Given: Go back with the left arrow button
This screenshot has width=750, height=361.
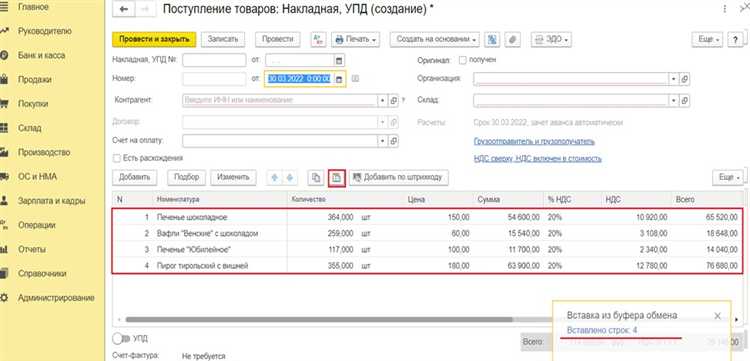Looking at the screenshot, I should (x=124, y=10).
